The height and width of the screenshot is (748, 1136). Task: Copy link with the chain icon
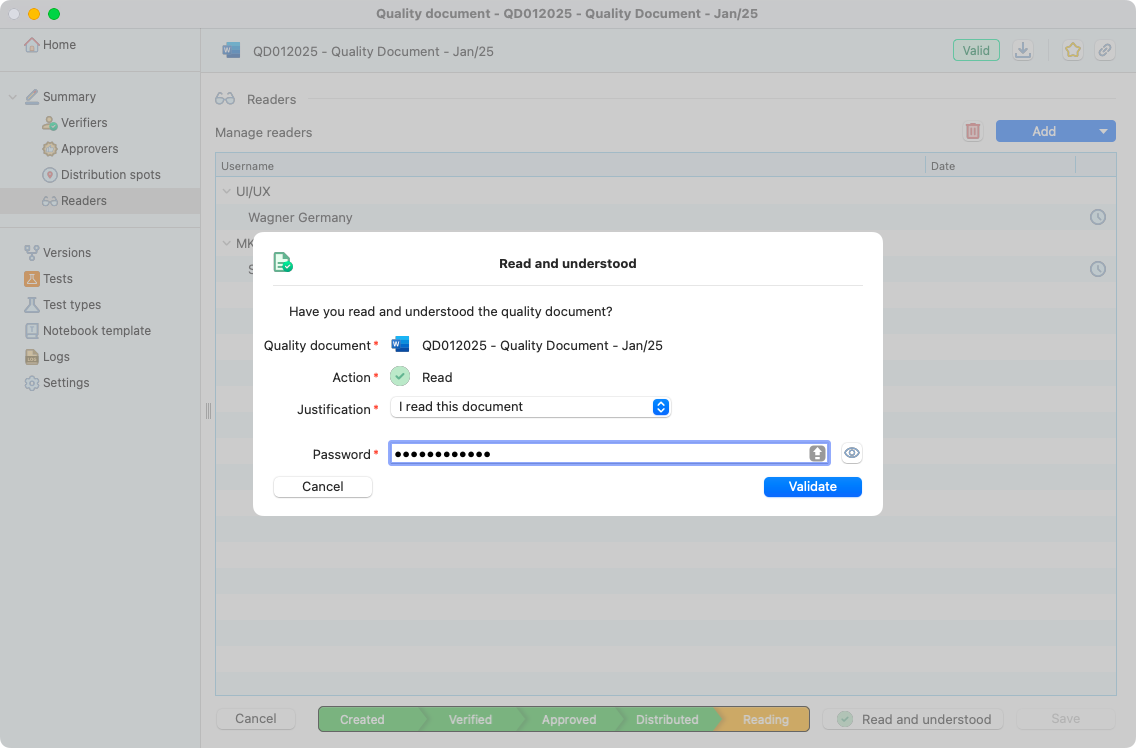[1104, 51]
